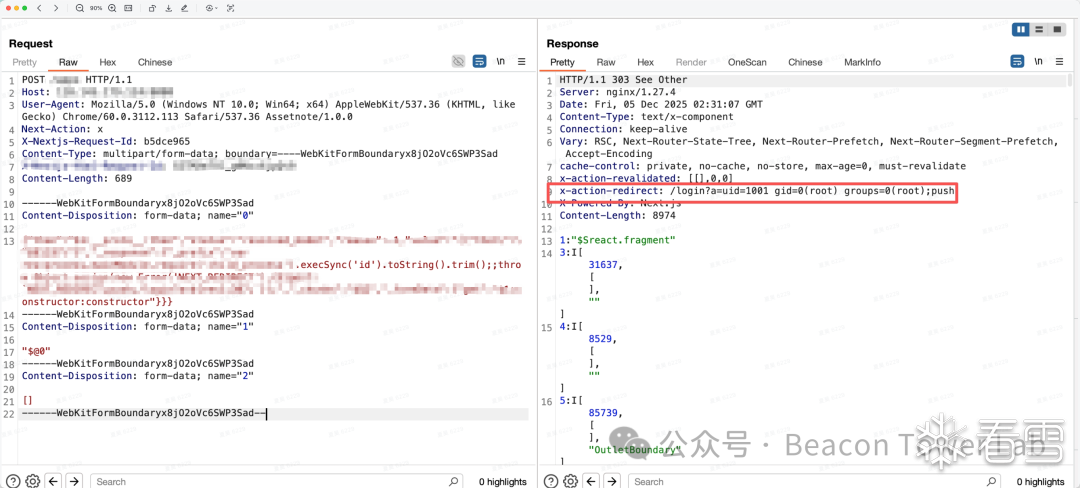Click 'HTTP/1.1 303 See Other' status line
This screenshot has height=488, width=1080.
(623, 80)
